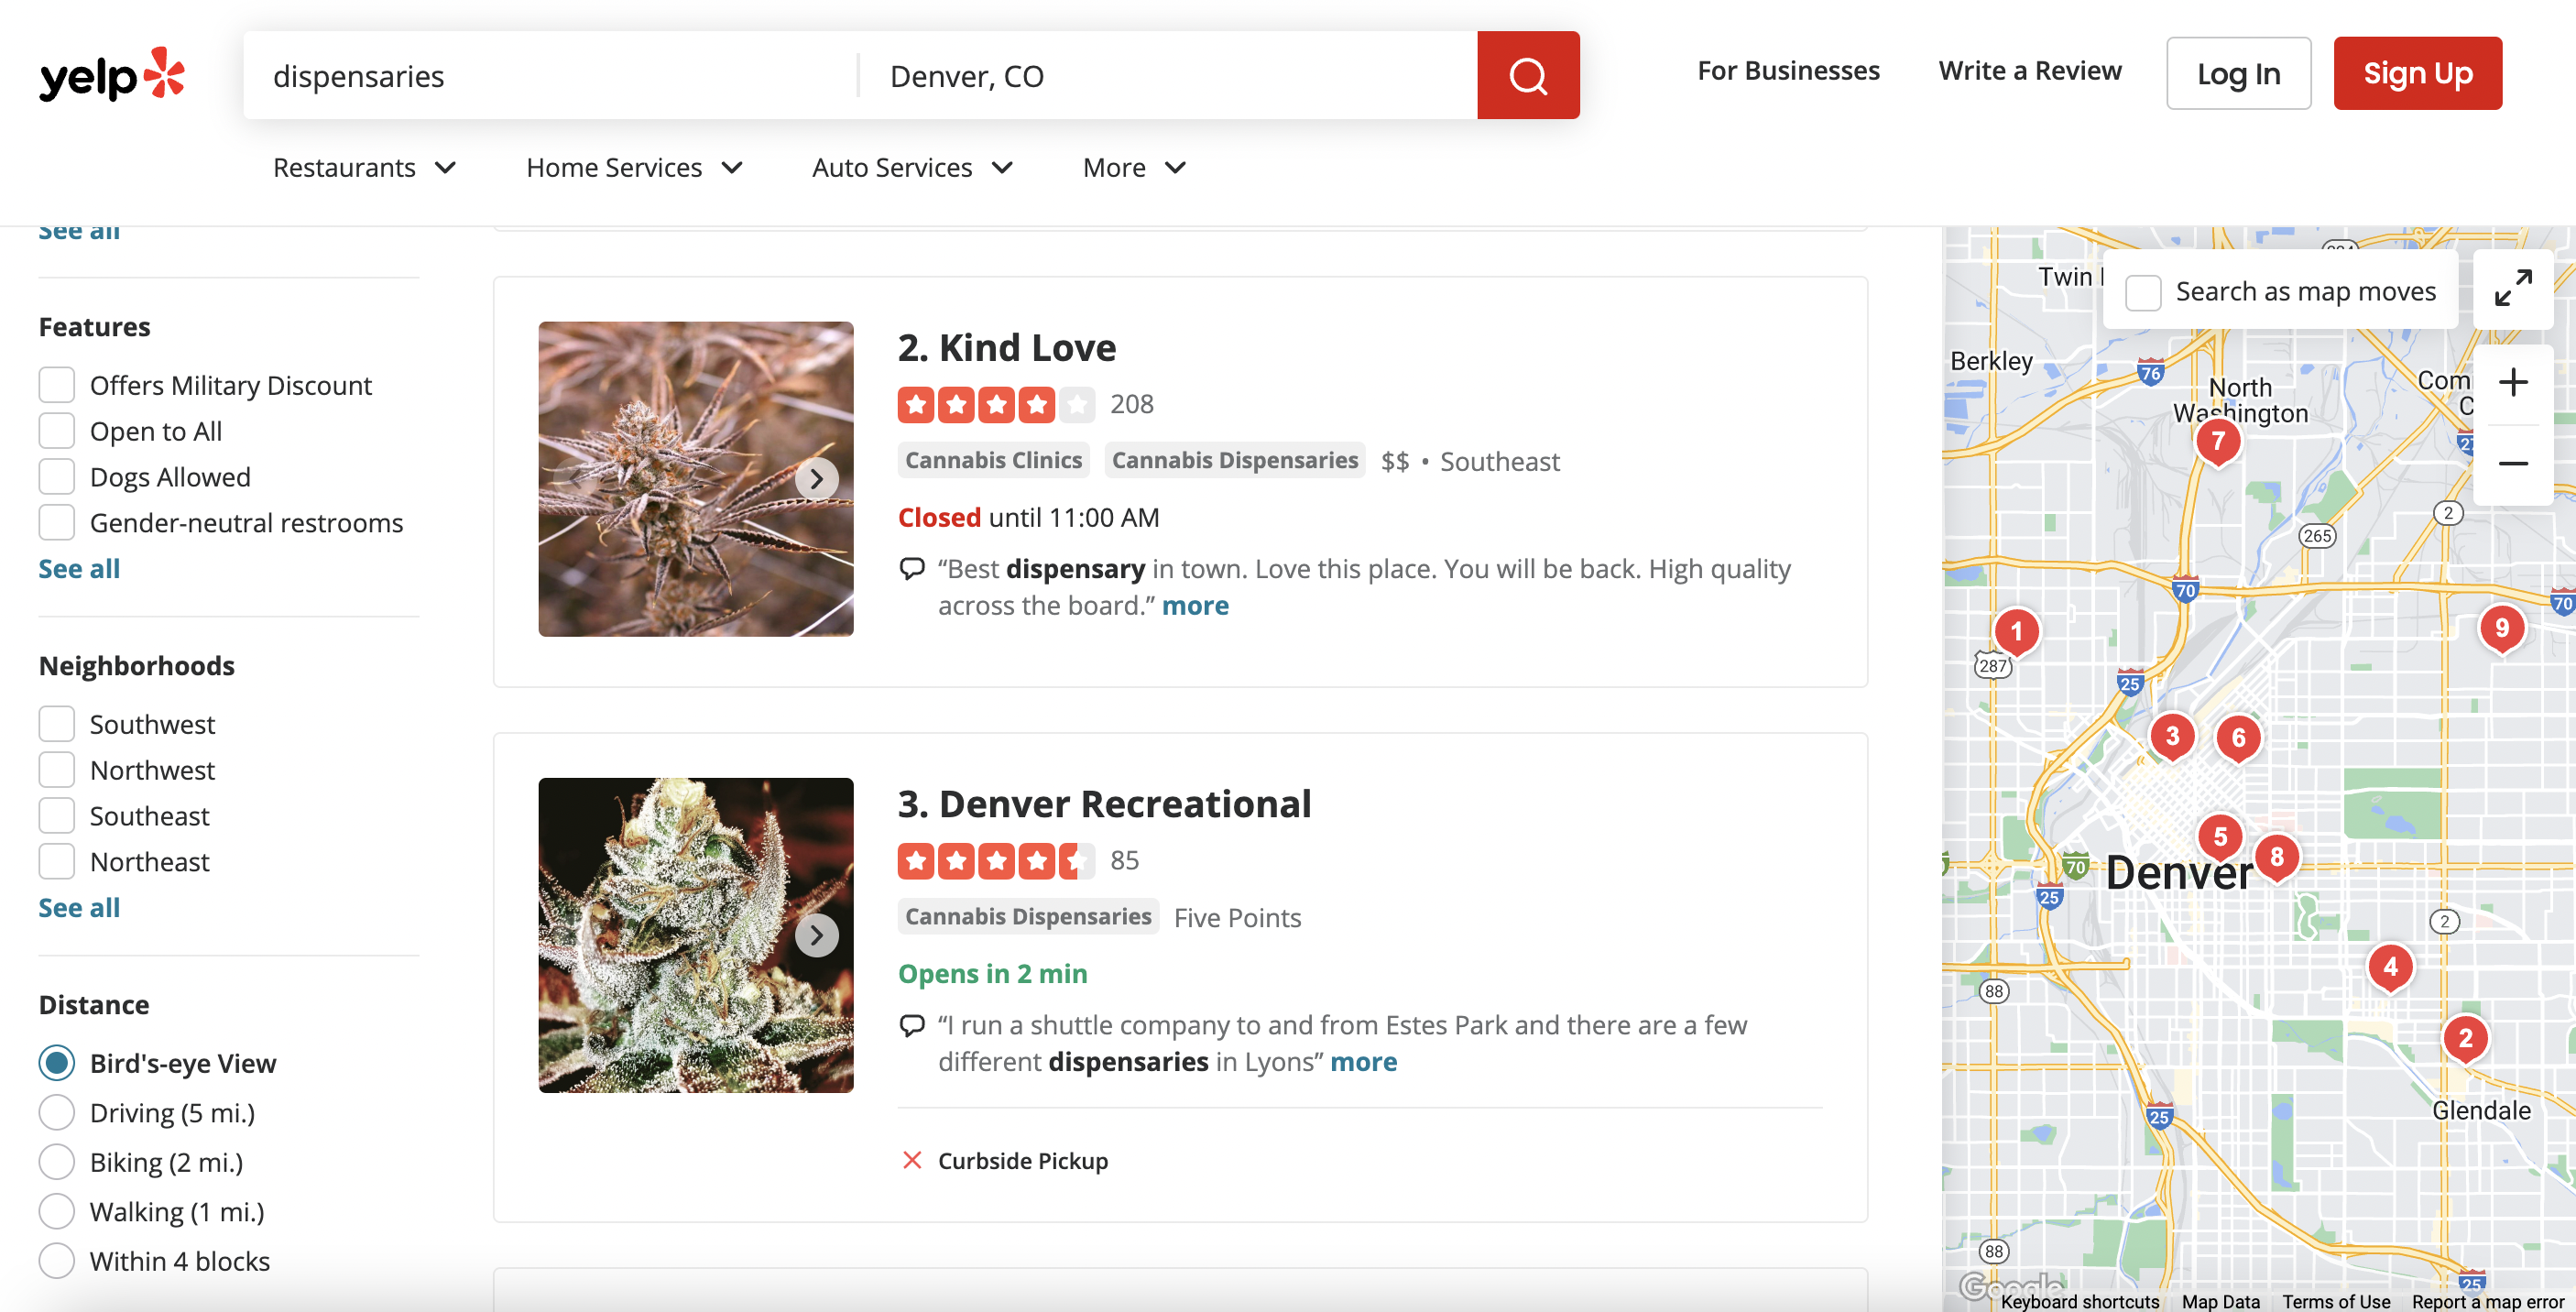Expand the Restaurants dropdown

click(364, 167)
